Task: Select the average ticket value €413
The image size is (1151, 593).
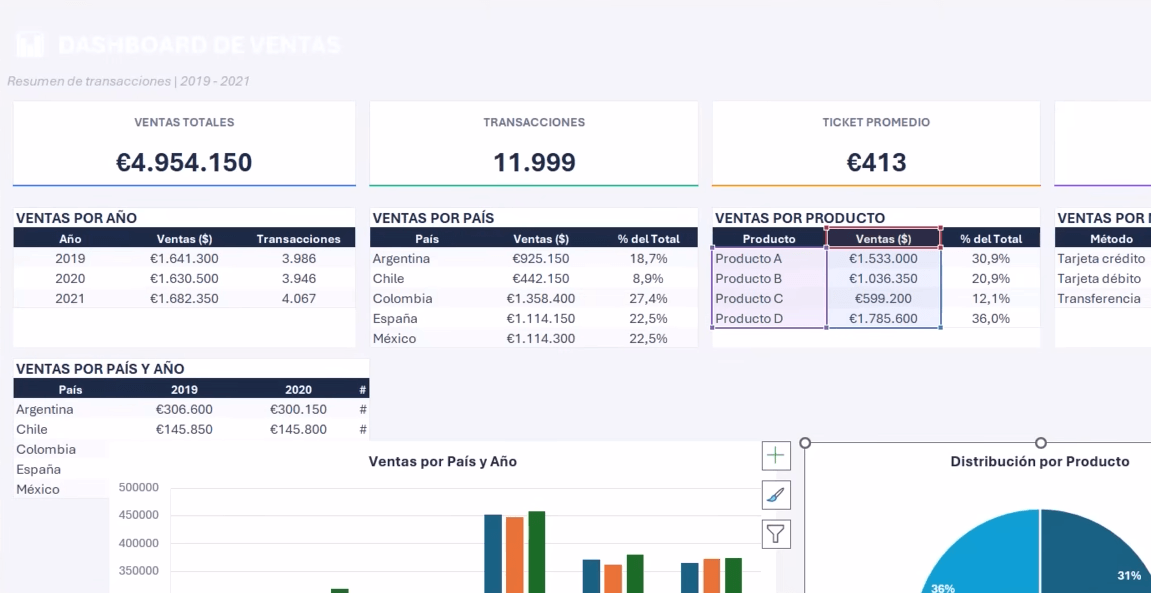Action: pyautogui.click(x=876, y=162)
